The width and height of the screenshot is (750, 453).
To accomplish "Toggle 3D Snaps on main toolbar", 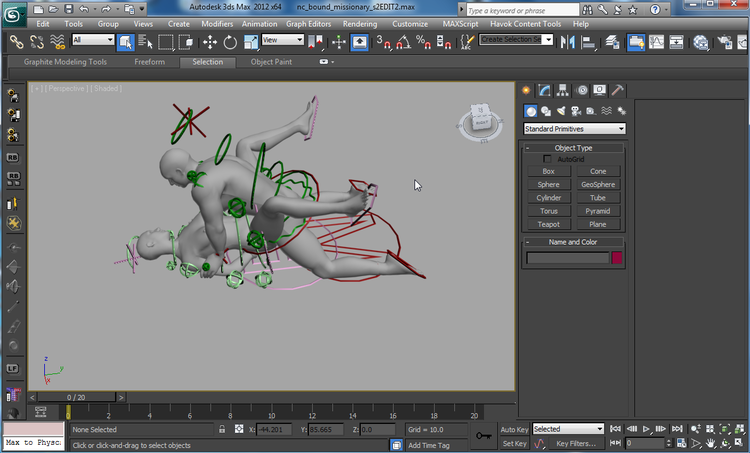I will coord(383,42).
